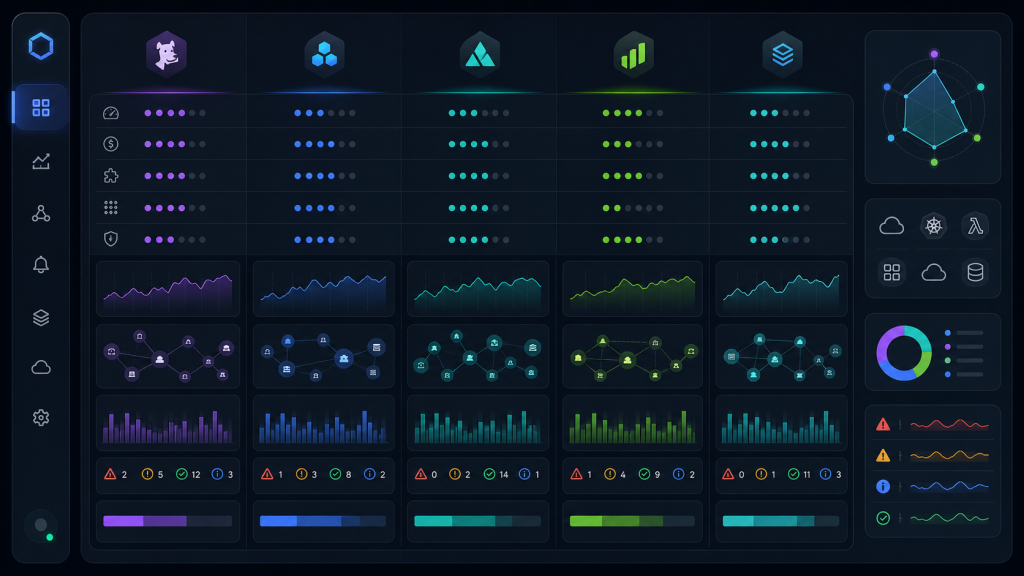Open the purple network topology graph
1024x576 pixels.
[168, 357]
